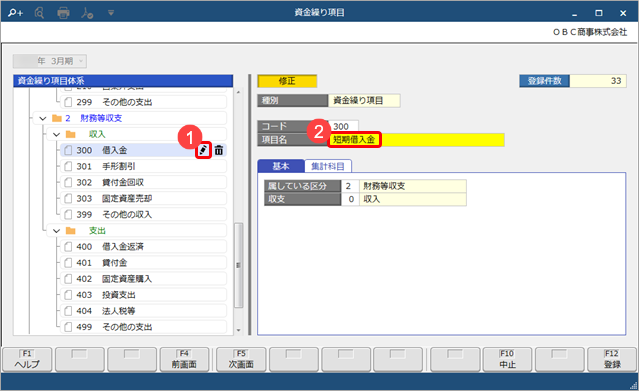The image size is (639, 391).
Task: Collapse the 収入 folder node
Action: click(x=56, y=134)
